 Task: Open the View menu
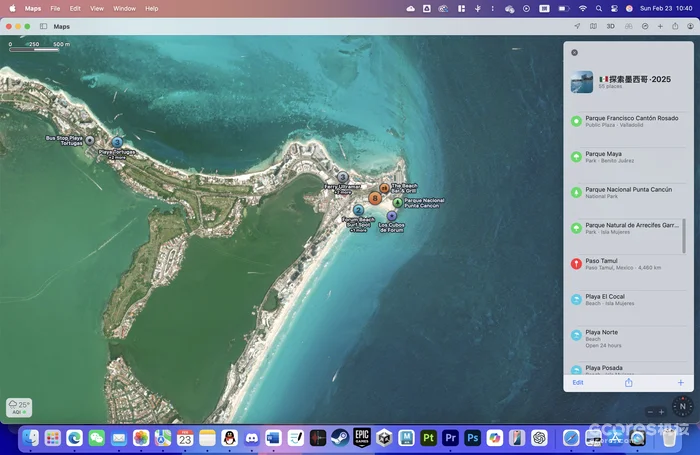[x=96, y=8]
